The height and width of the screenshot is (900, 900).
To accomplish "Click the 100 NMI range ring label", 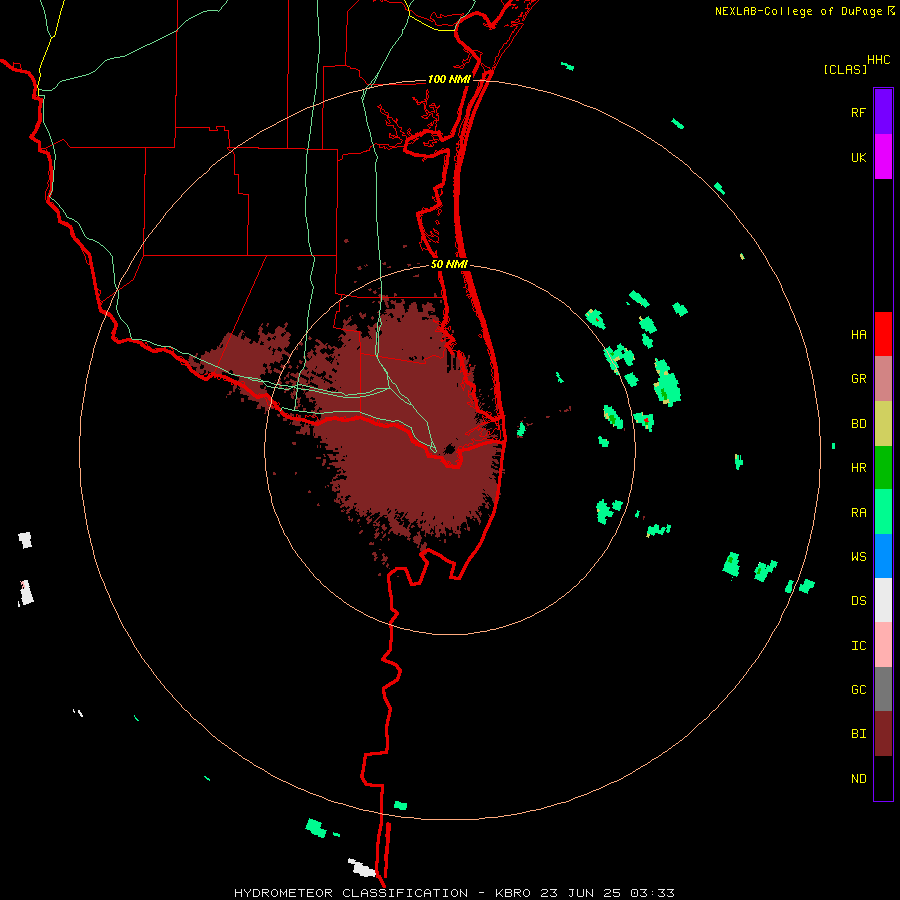I will tap(449, 79).
